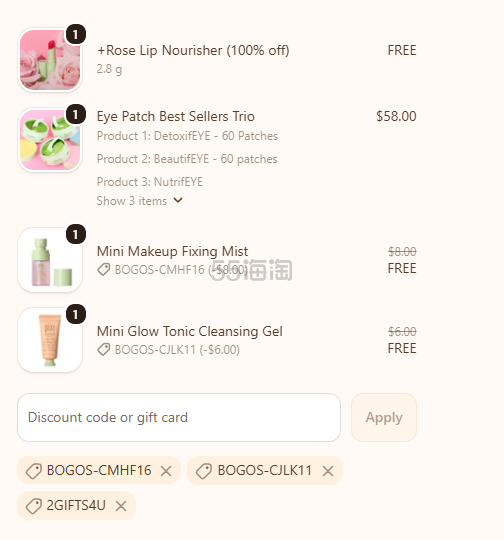504x540 pixels.
Task: Click quantity badge on Eye Patch Trio
Action: pos(75,114)
